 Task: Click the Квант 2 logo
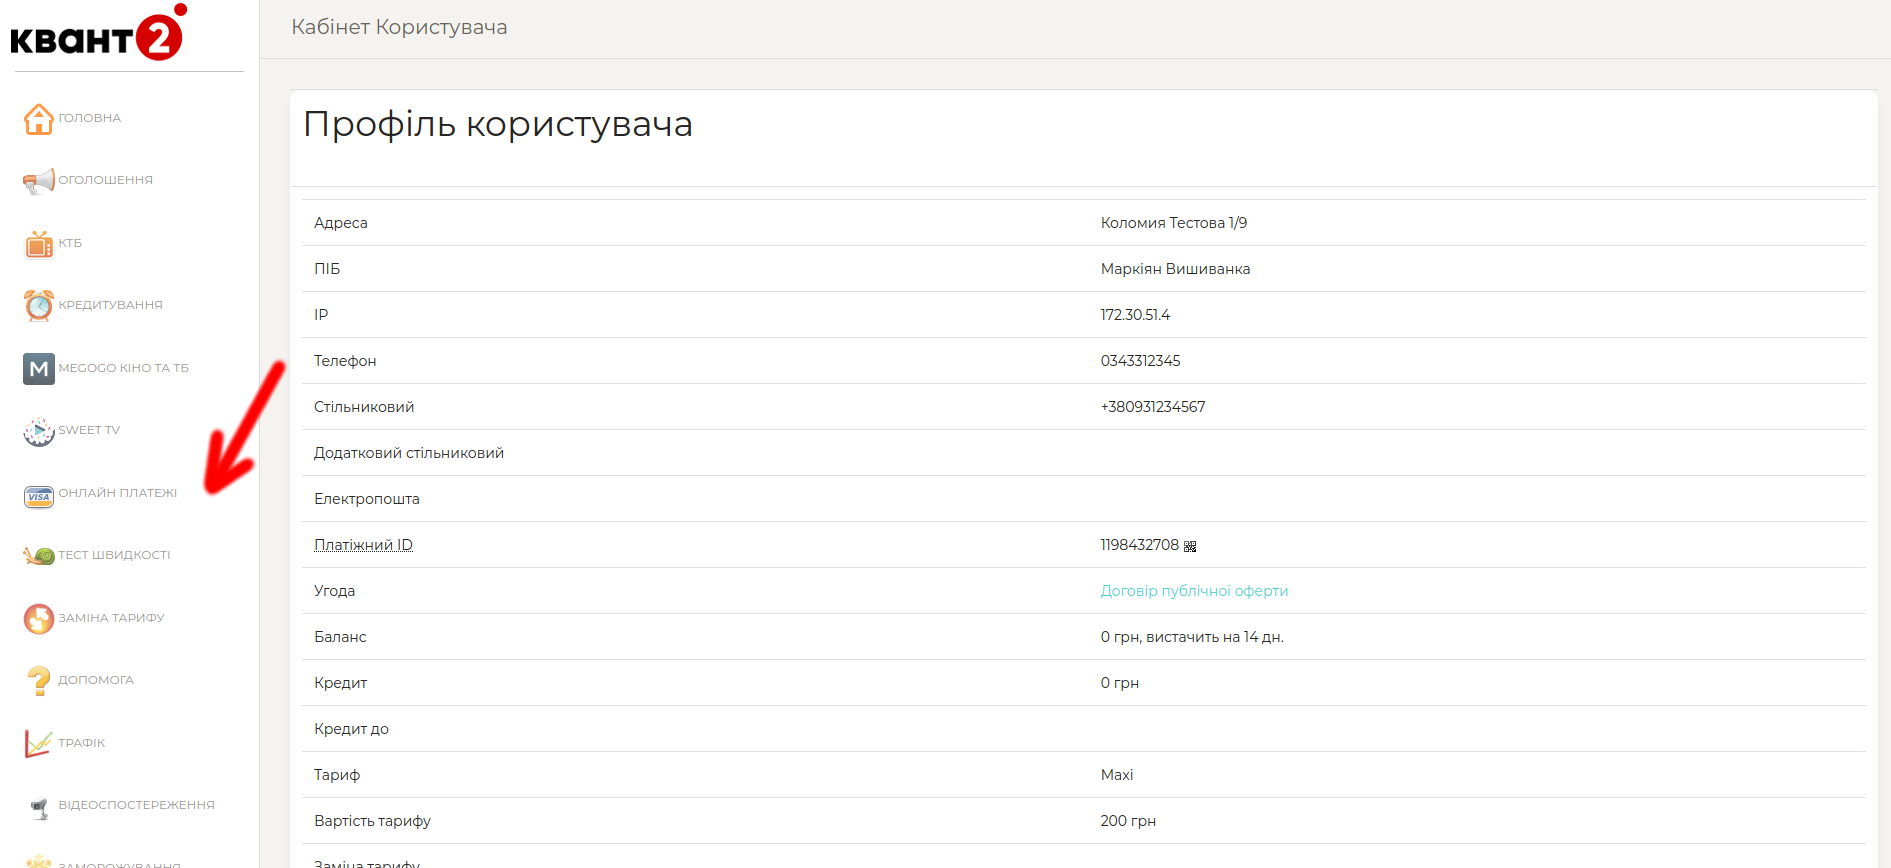pos(97,35)
